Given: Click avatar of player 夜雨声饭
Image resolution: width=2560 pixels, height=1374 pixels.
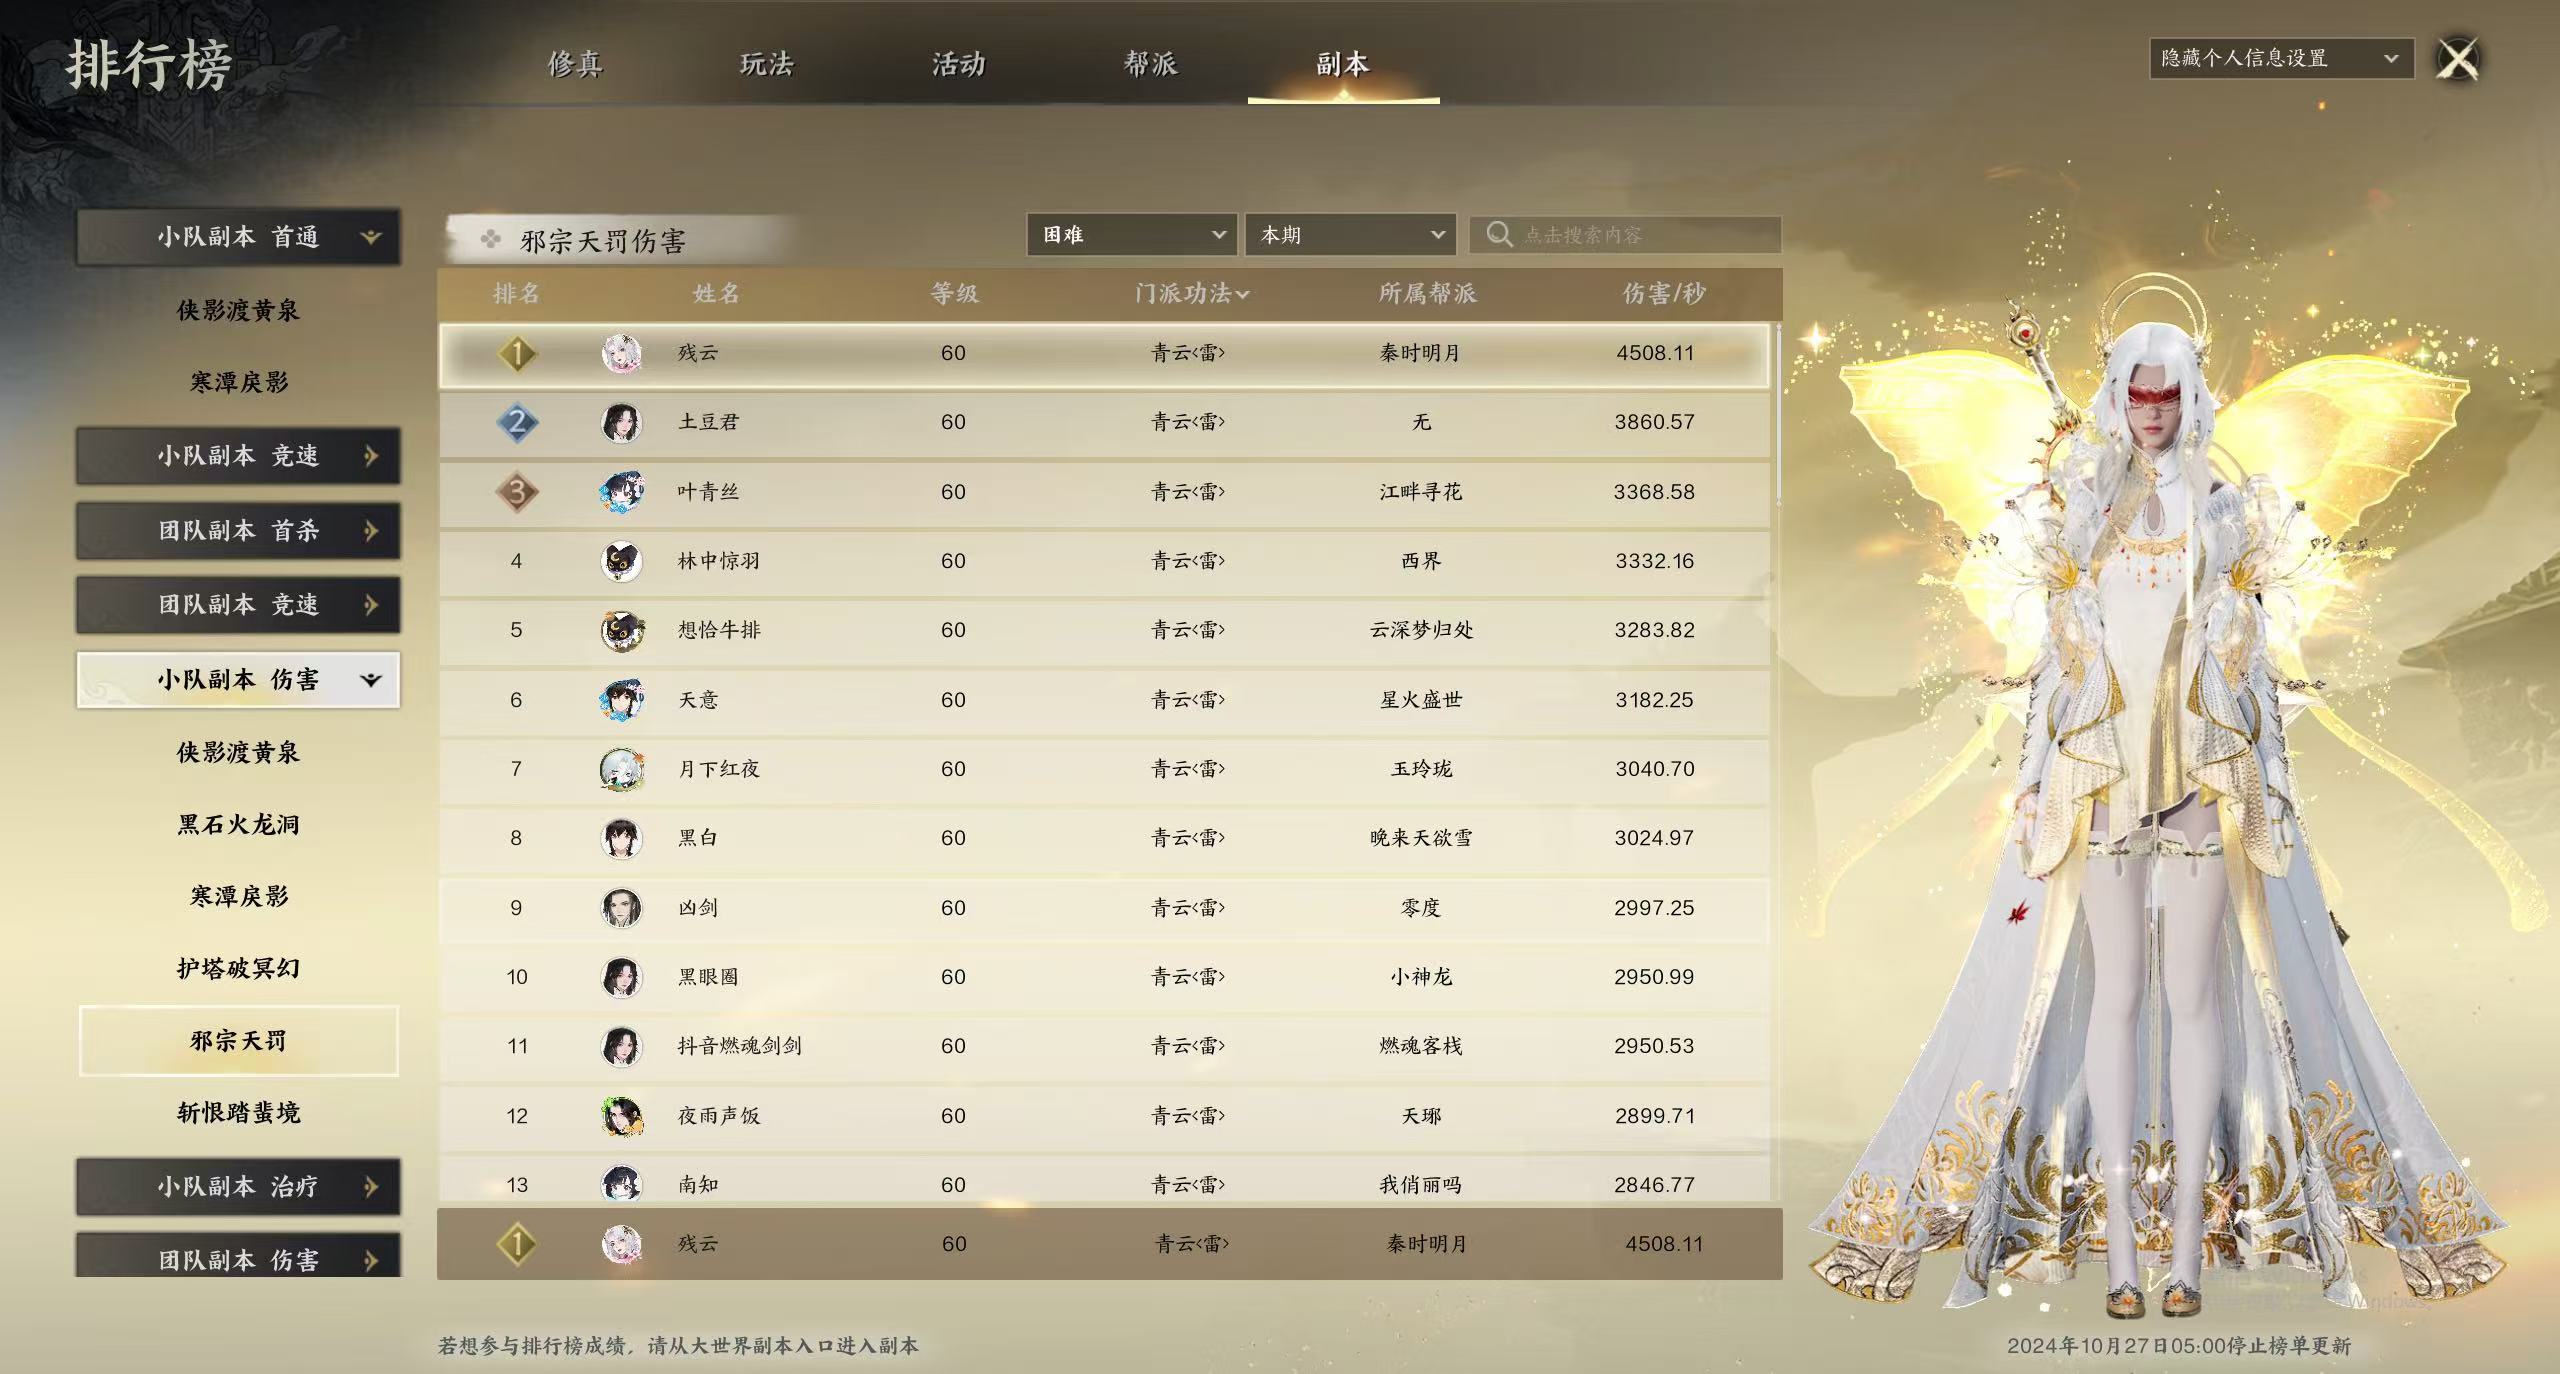Looking at the screenshot, I should coord(621,1116).
